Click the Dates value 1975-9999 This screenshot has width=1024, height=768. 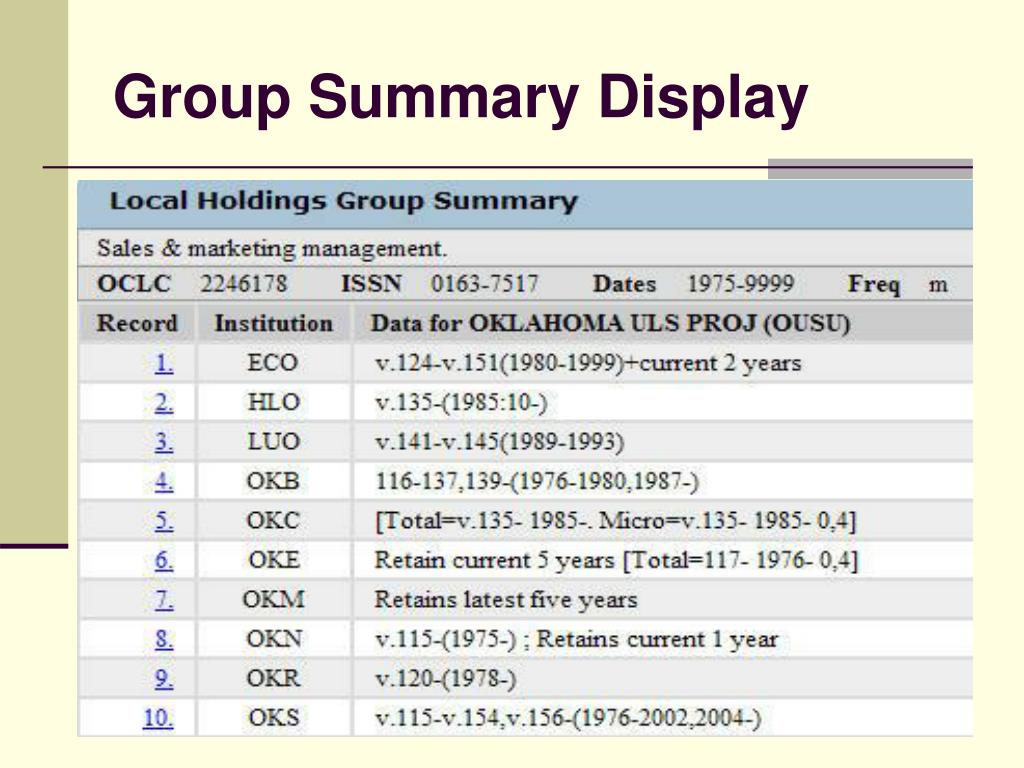(741, 284)
